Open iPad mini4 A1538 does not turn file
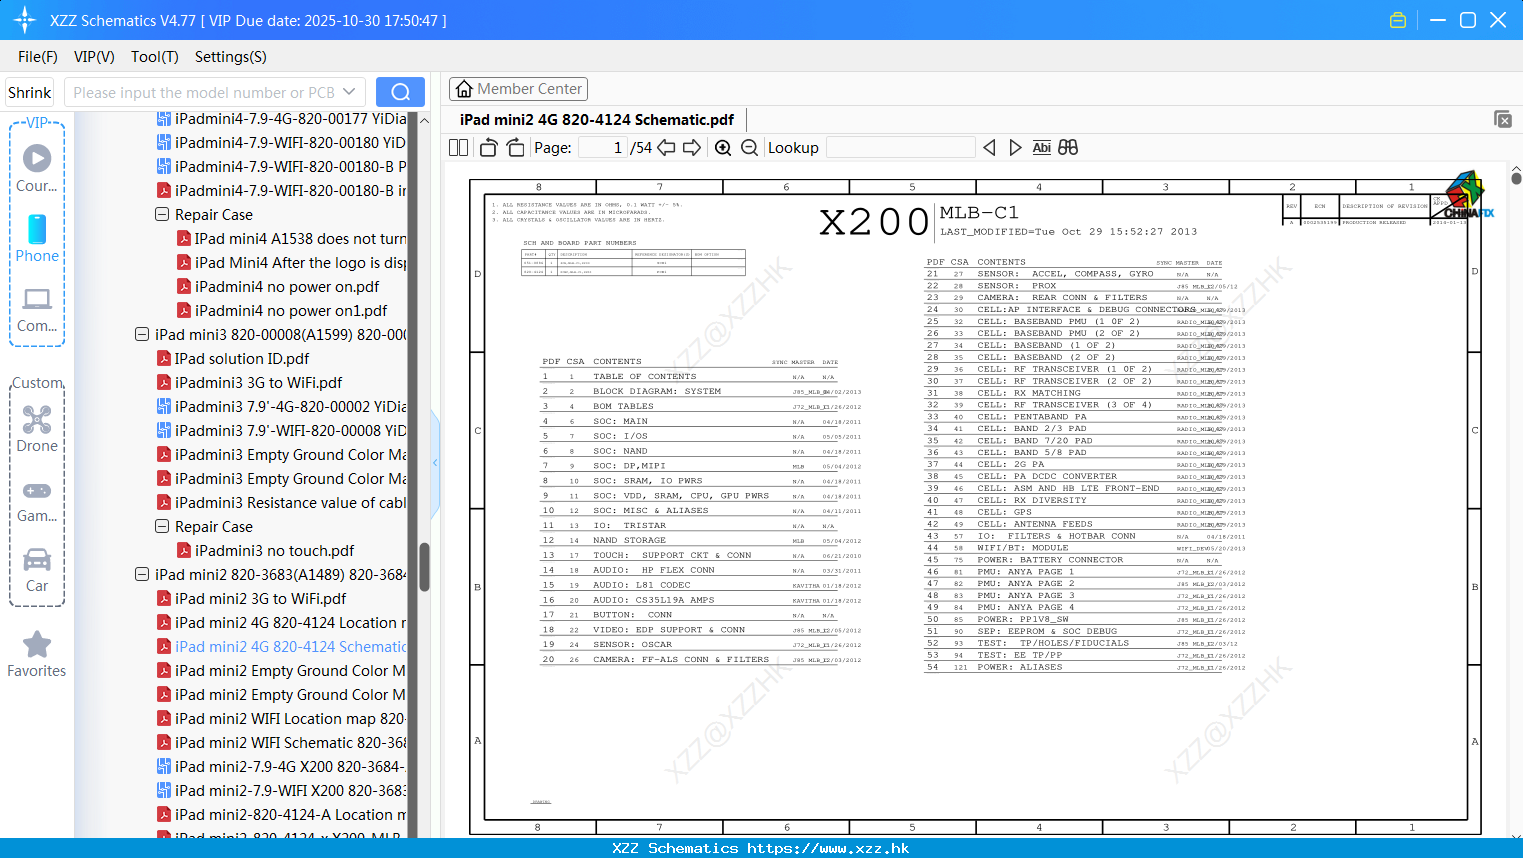This screenshot has height=858, width=1523. [x=292, y=238]
